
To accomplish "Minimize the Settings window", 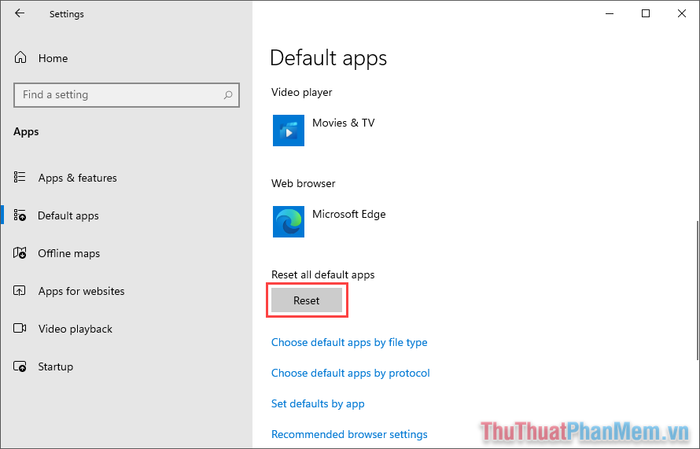I will 609,13.
